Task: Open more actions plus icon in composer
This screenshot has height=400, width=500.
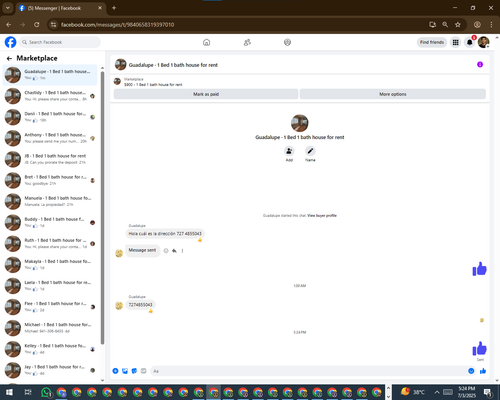Action: pos(115,371)
